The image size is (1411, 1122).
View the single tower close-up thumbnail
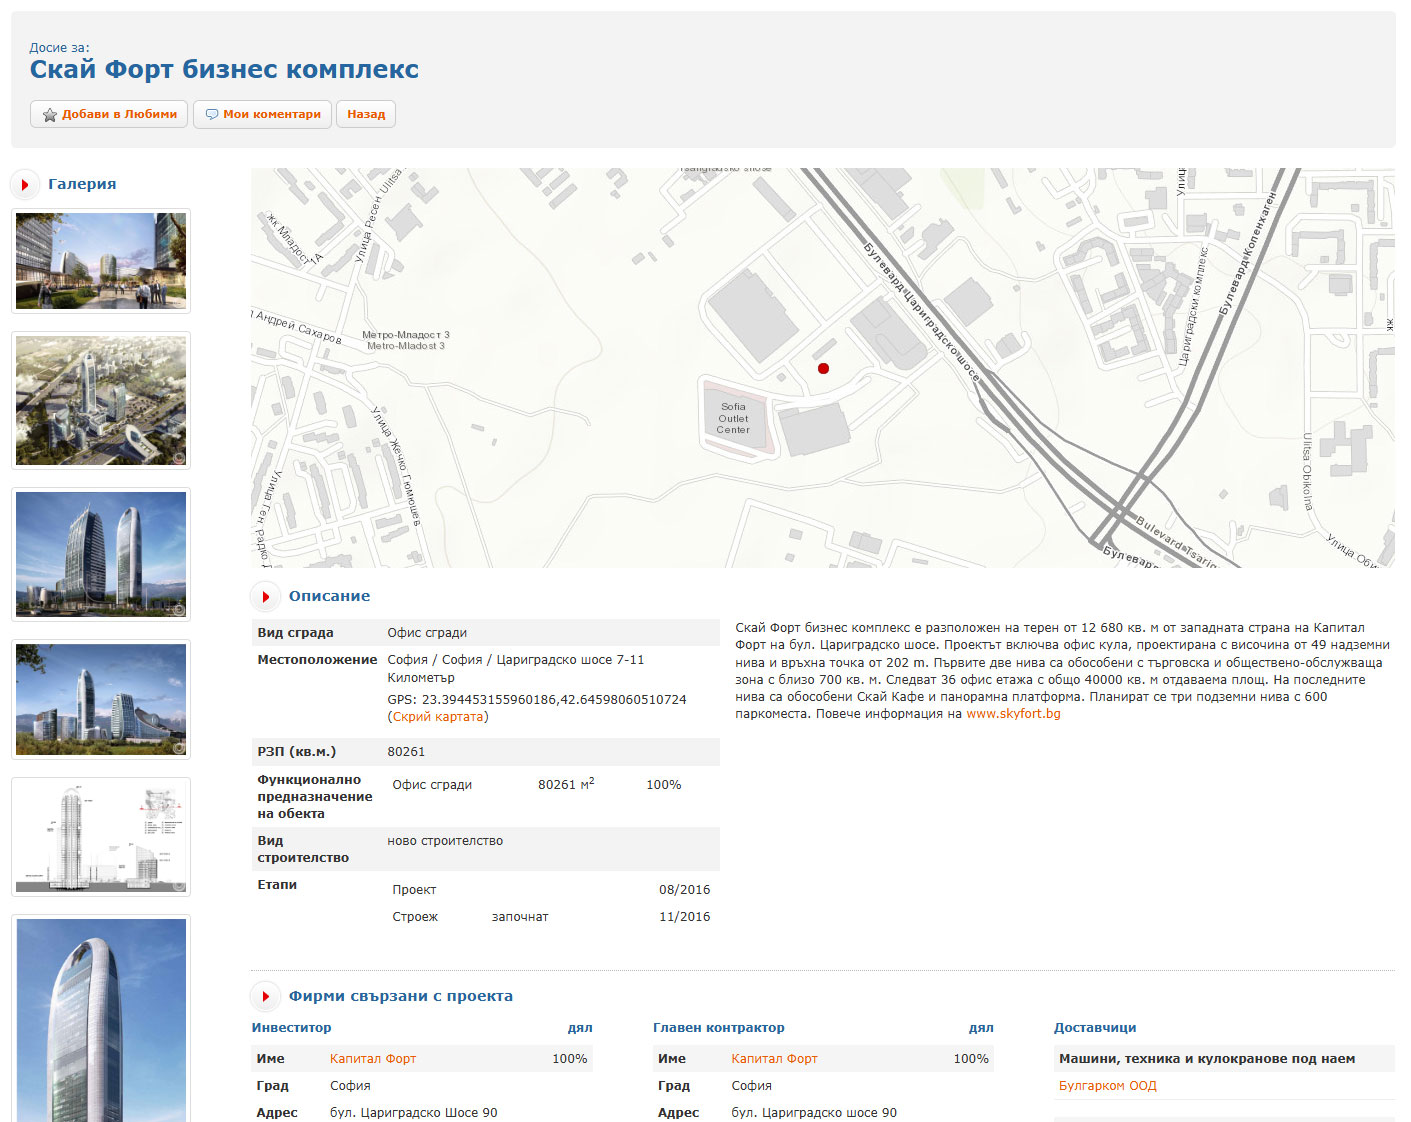101,1020
